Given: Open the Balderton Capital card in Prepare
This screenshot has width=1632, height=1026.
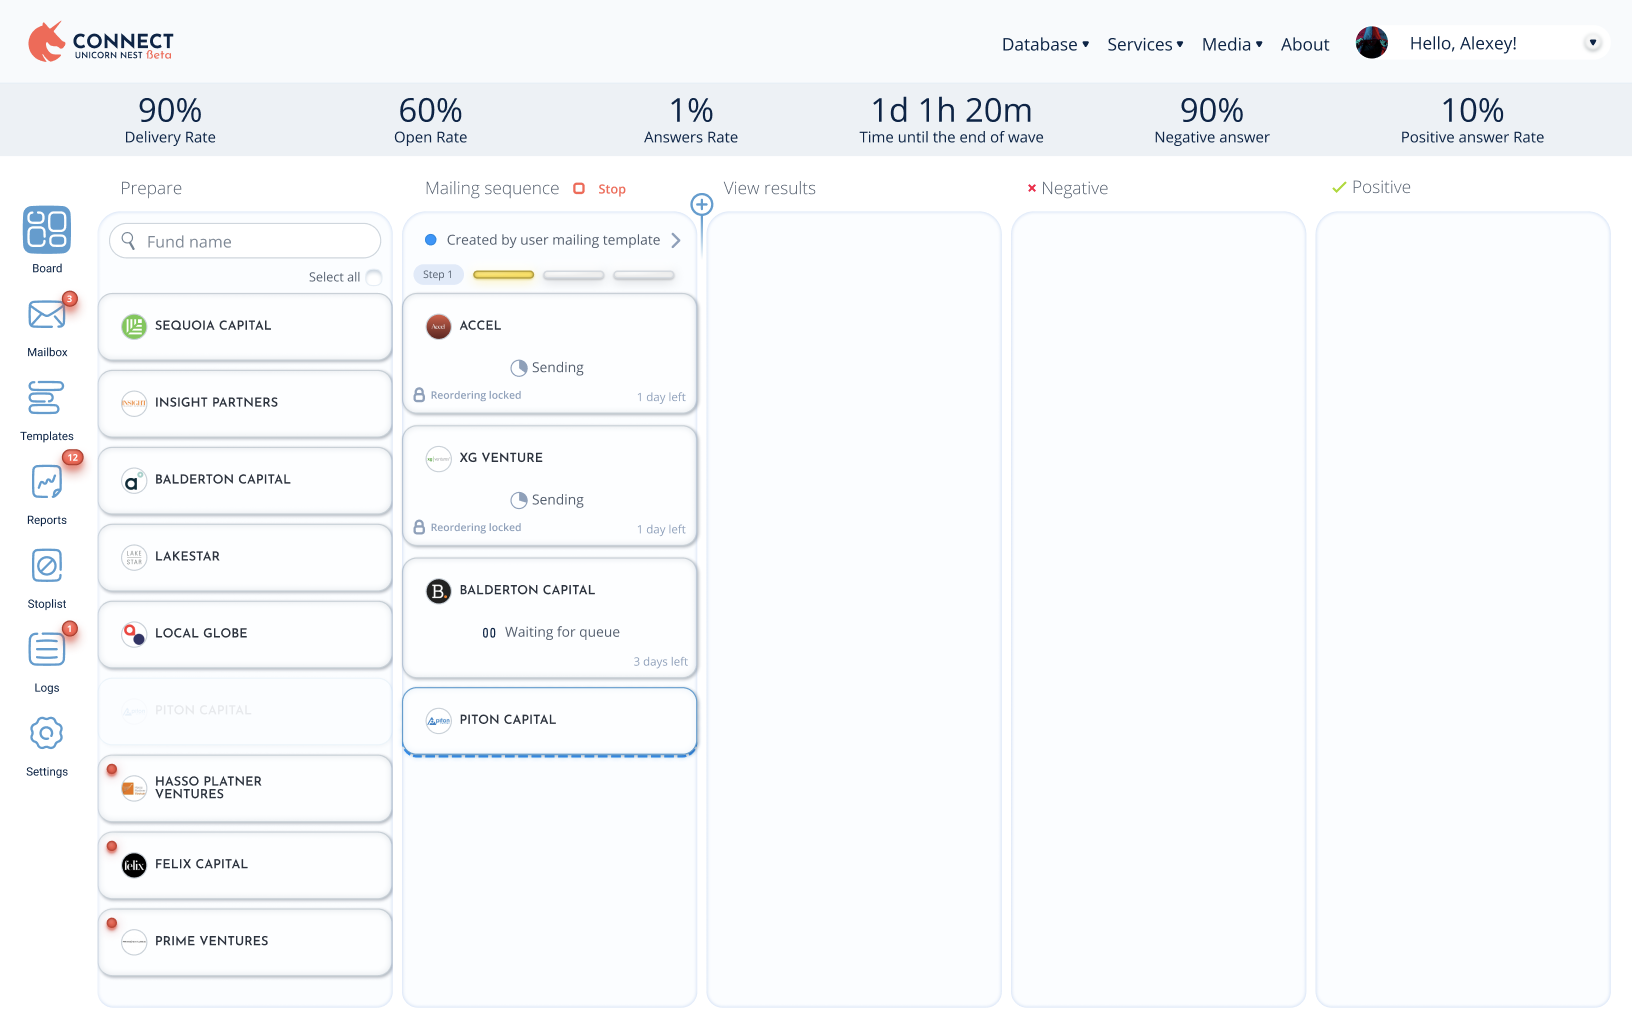Looking at the screenshot, I should (x=245, y=480).
